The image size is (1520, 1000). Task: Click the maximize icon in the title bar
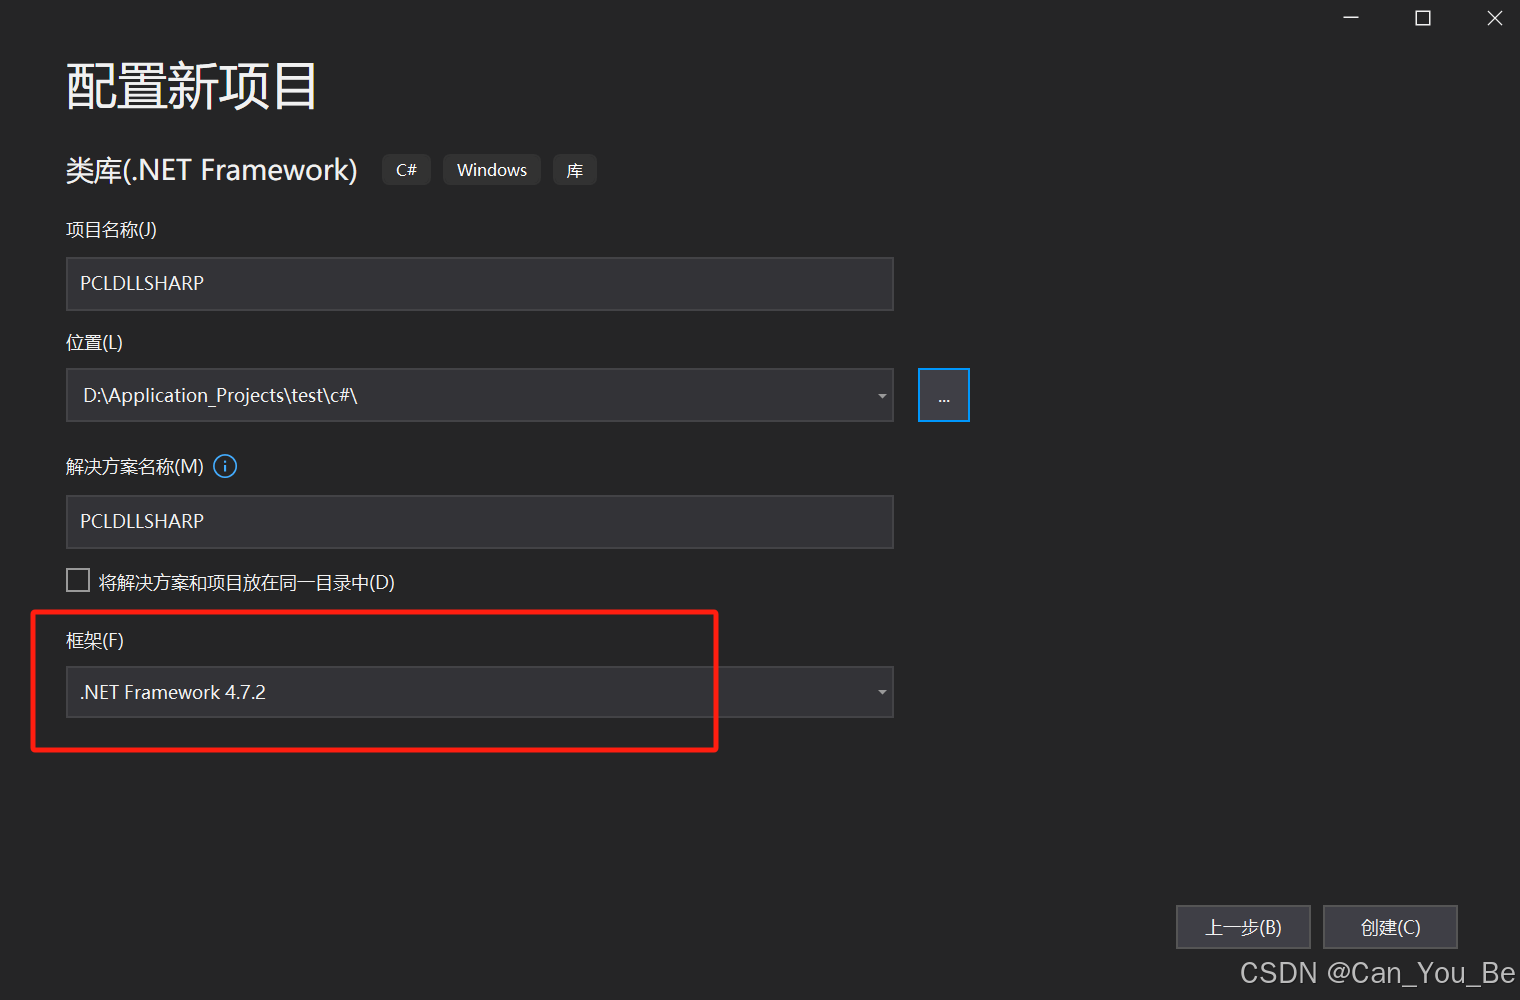pyautogui.click(x=1423, y=17)
